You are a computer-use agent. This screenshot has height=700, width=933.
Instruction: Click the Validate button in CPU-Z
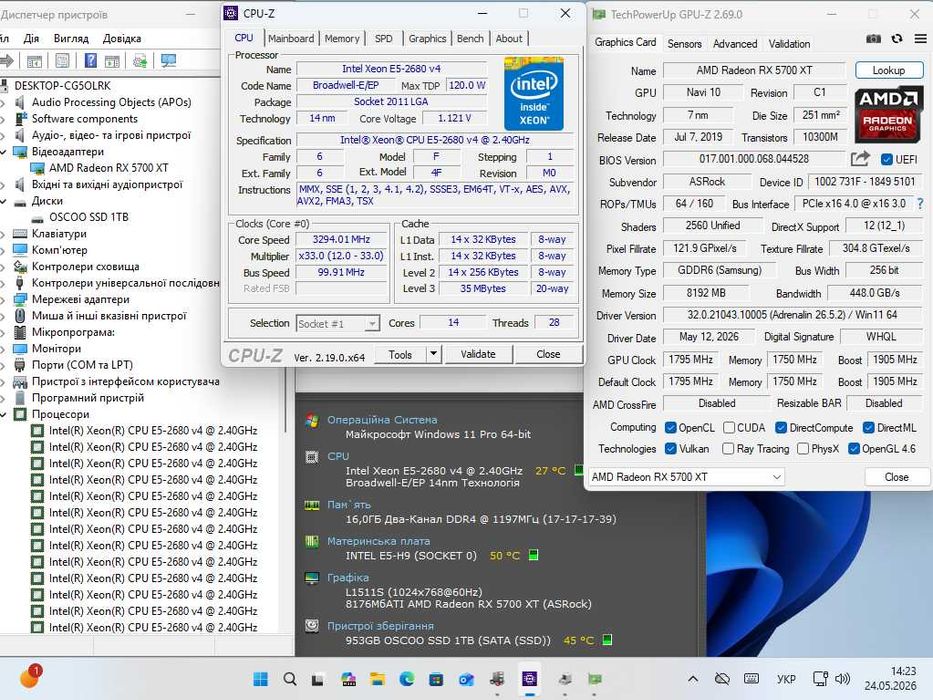coord(478,354)
